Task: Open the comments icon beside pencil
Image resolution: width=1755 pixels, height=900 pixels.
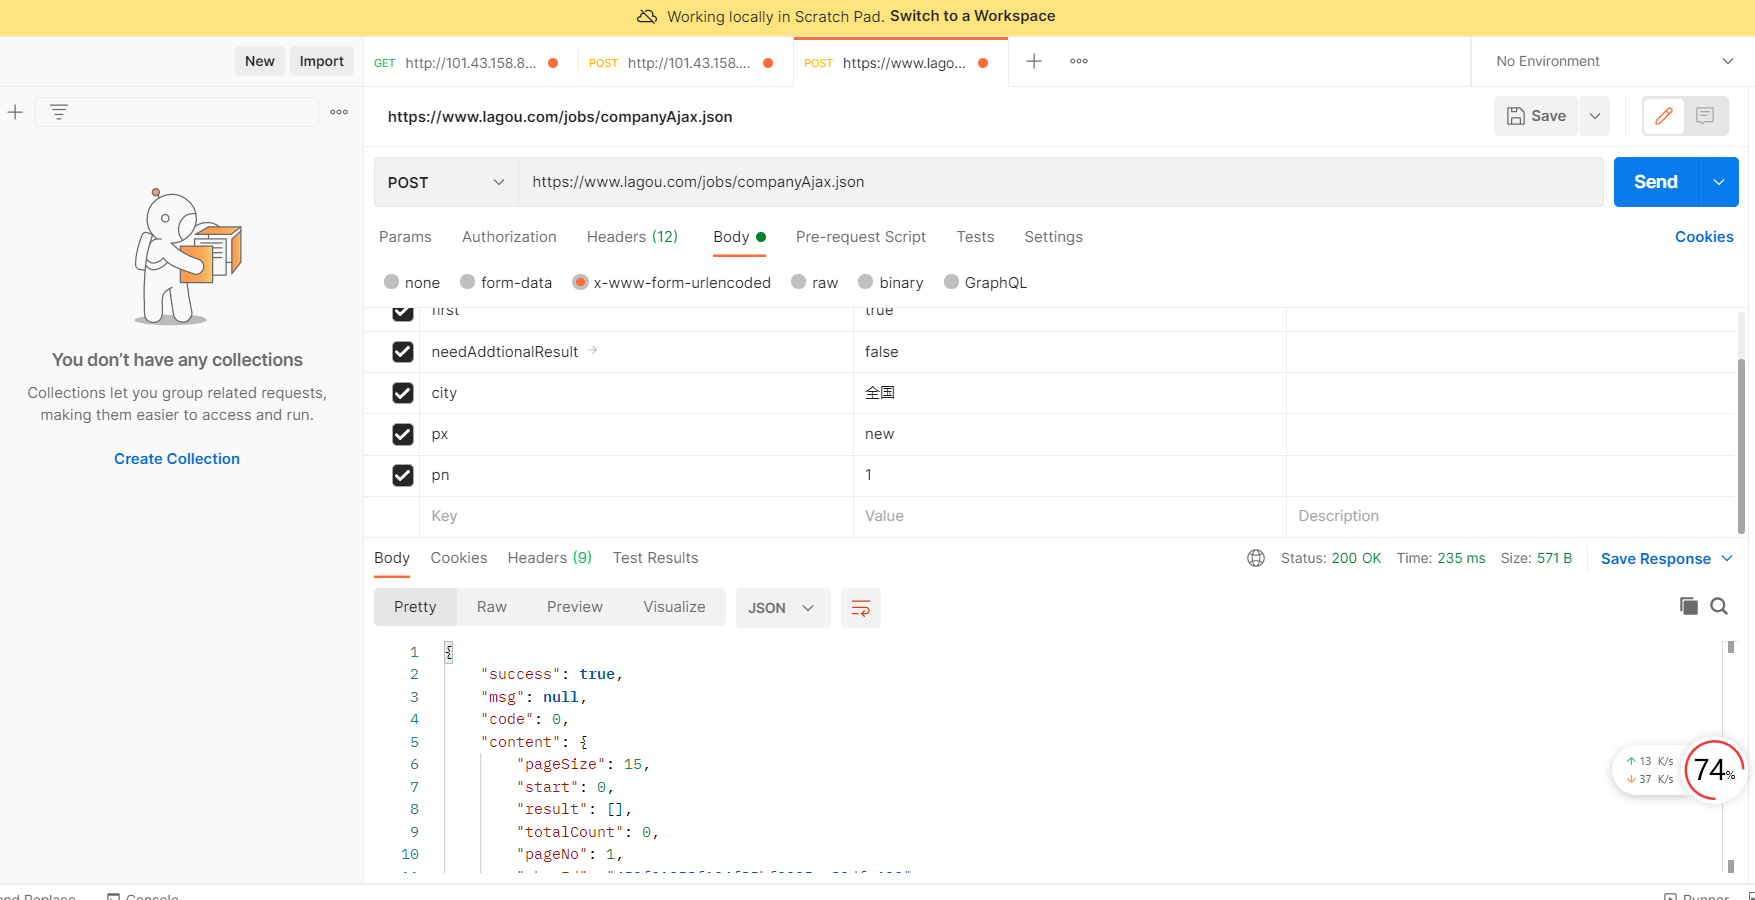Action: coord(1705,116)
